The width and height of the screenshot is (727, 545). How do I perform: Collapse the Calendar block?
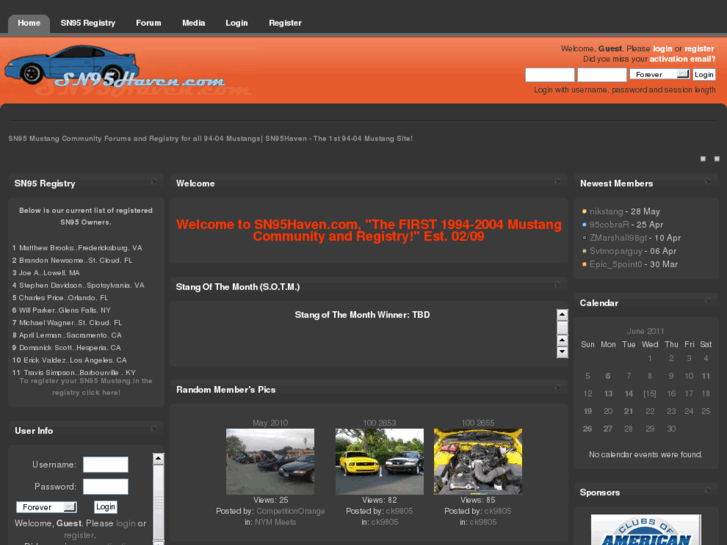708,301
